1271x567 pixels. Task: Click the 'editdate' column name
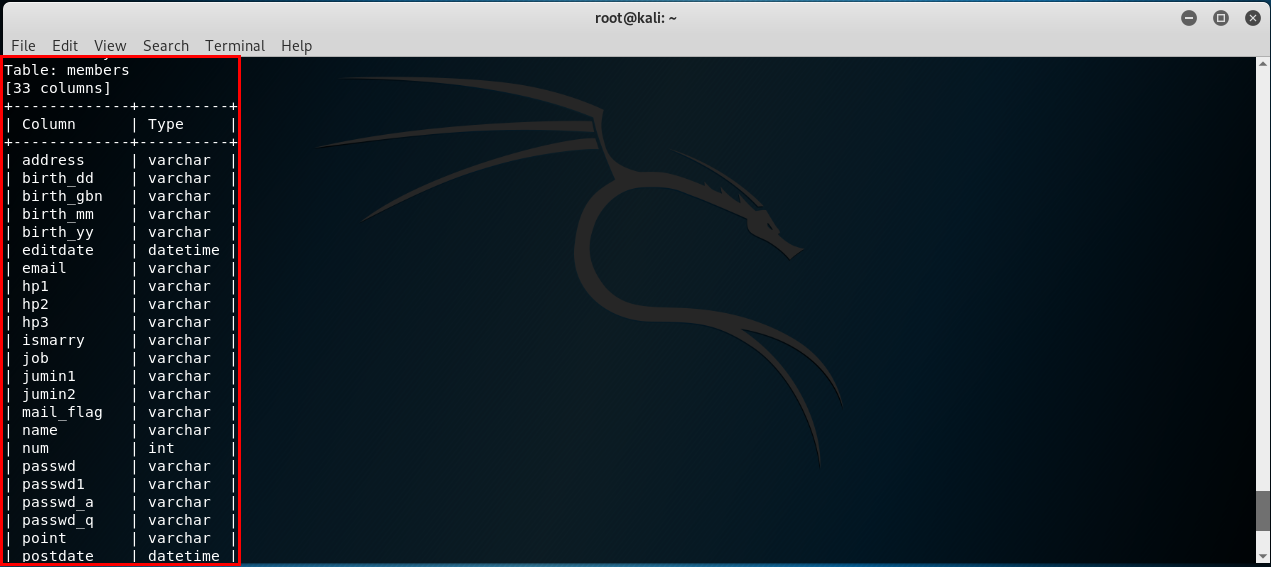coord(58,250)
